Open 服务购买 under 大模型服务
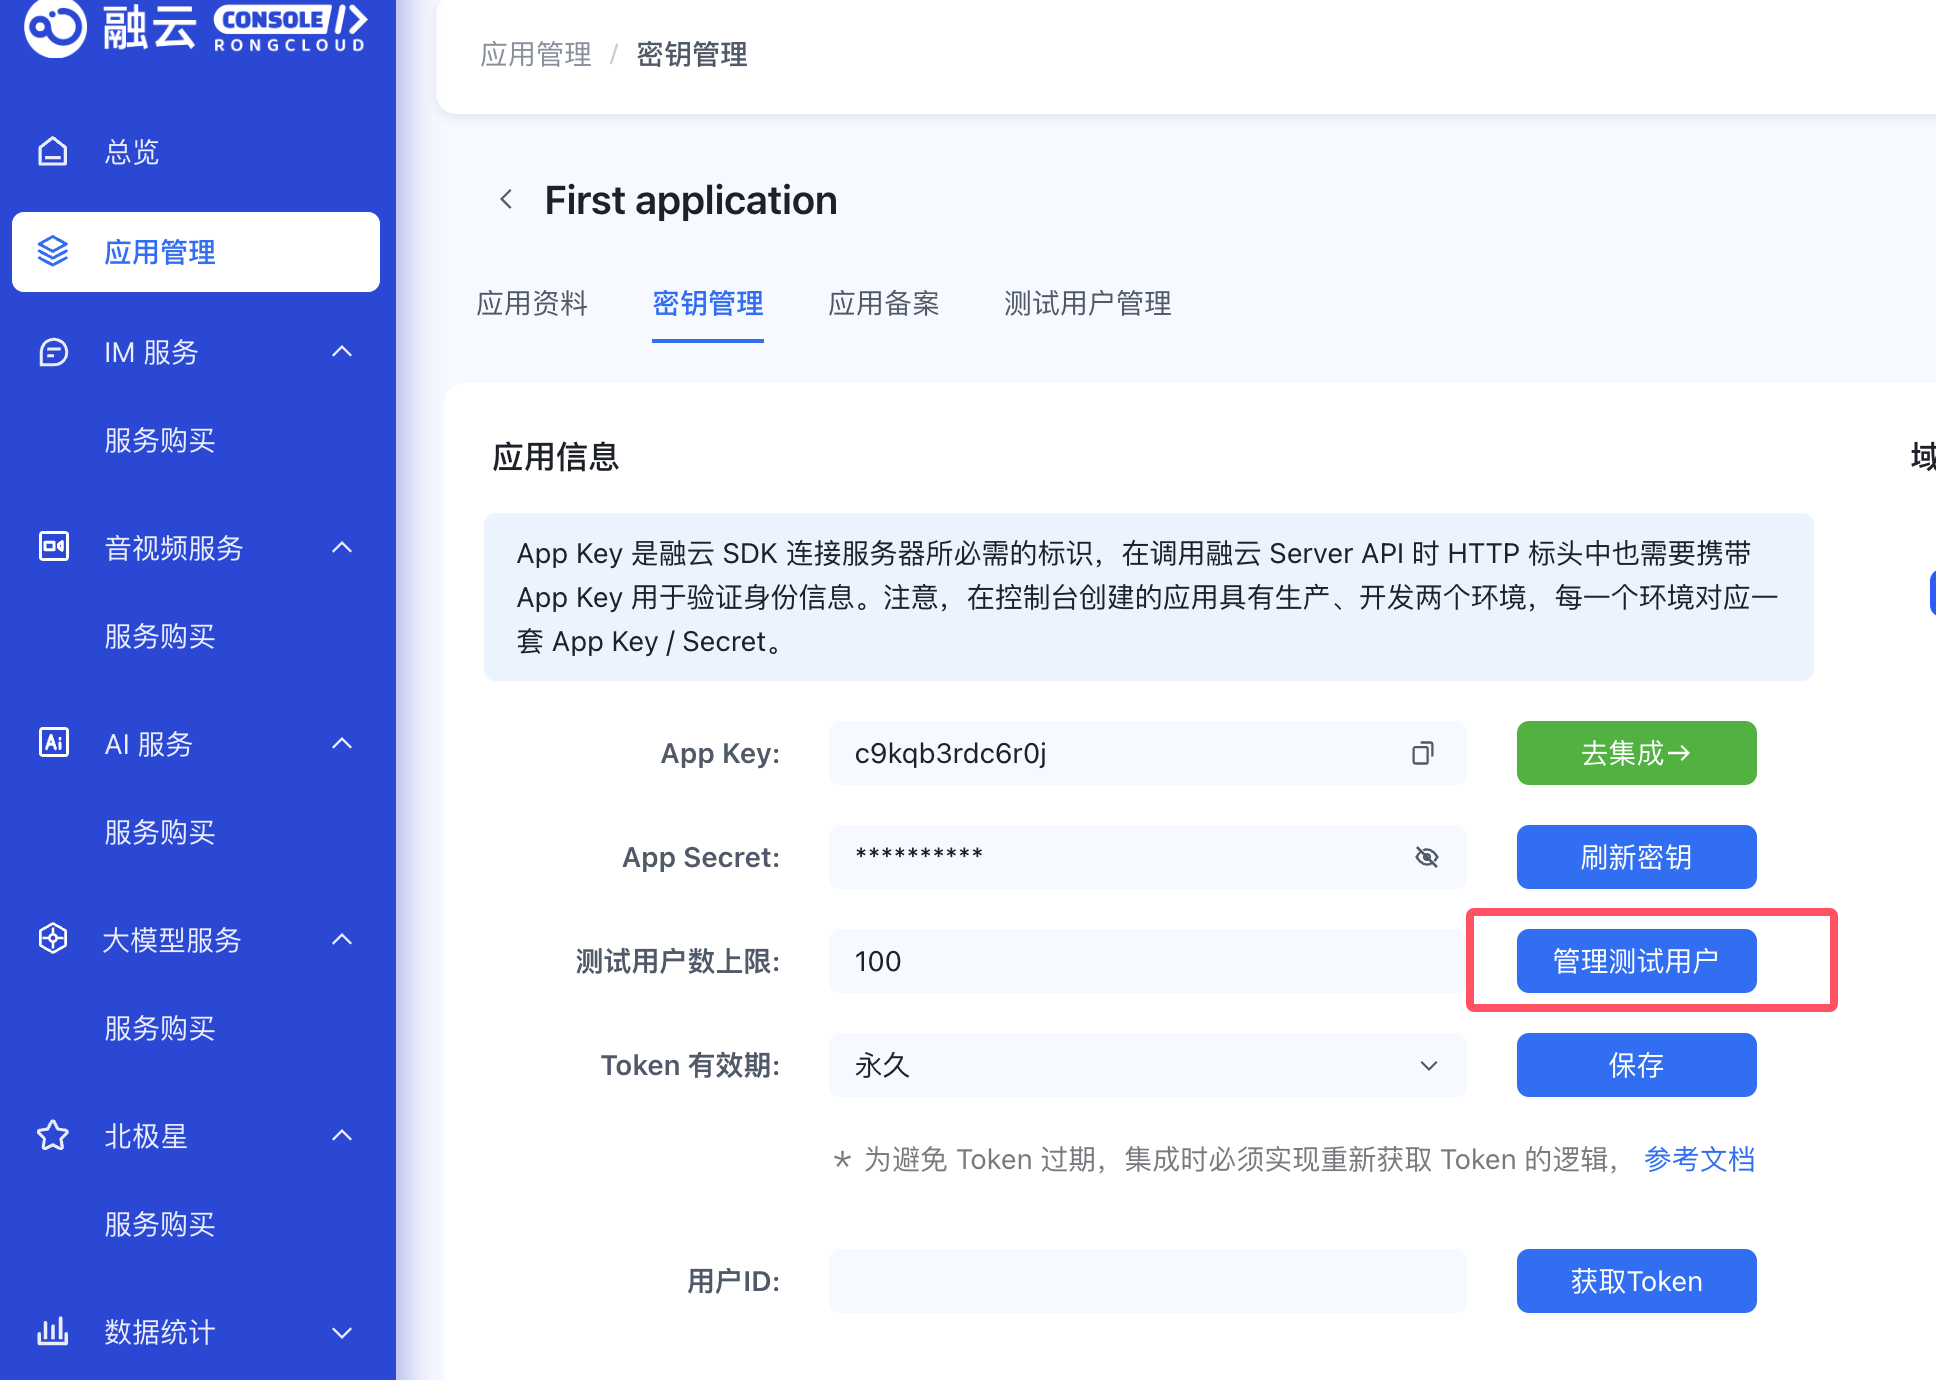 click(x=160, y=1028)
